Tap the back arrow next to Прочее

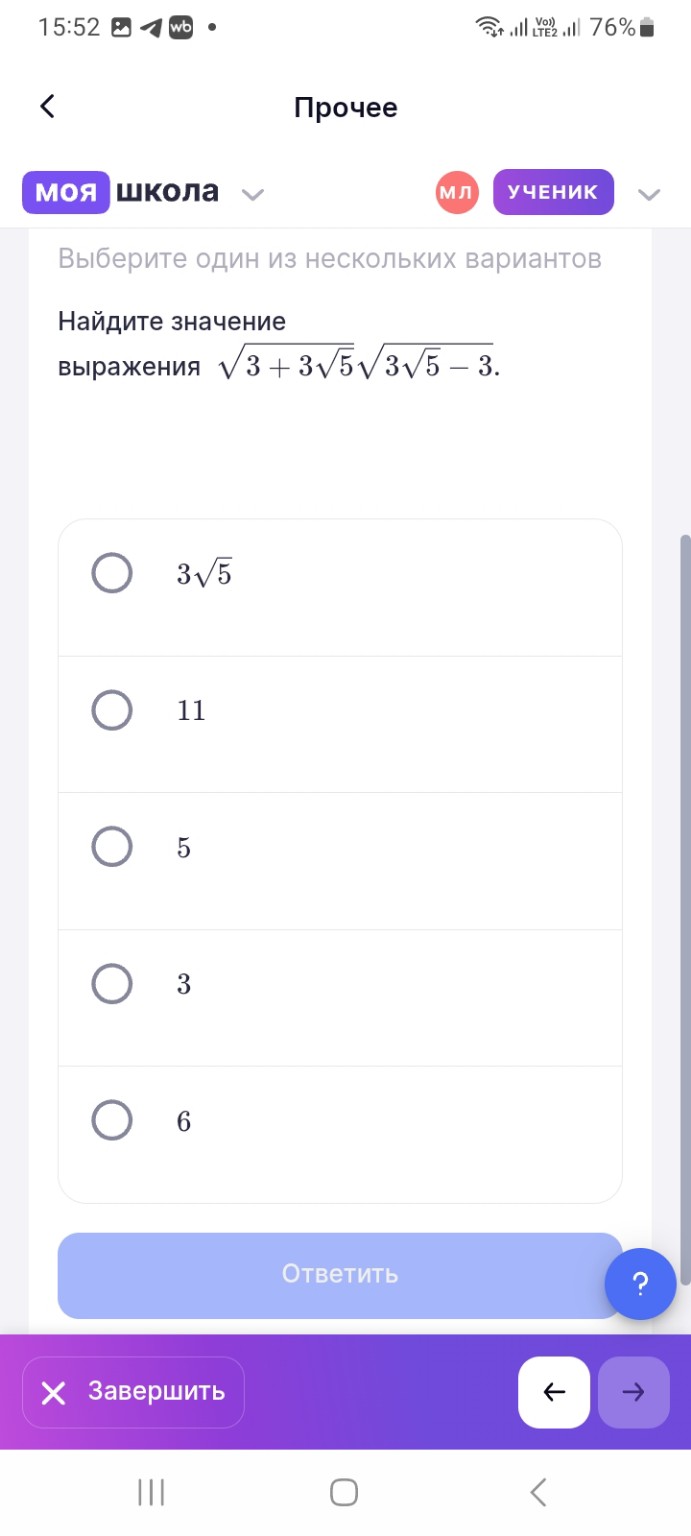click(47, 107)
